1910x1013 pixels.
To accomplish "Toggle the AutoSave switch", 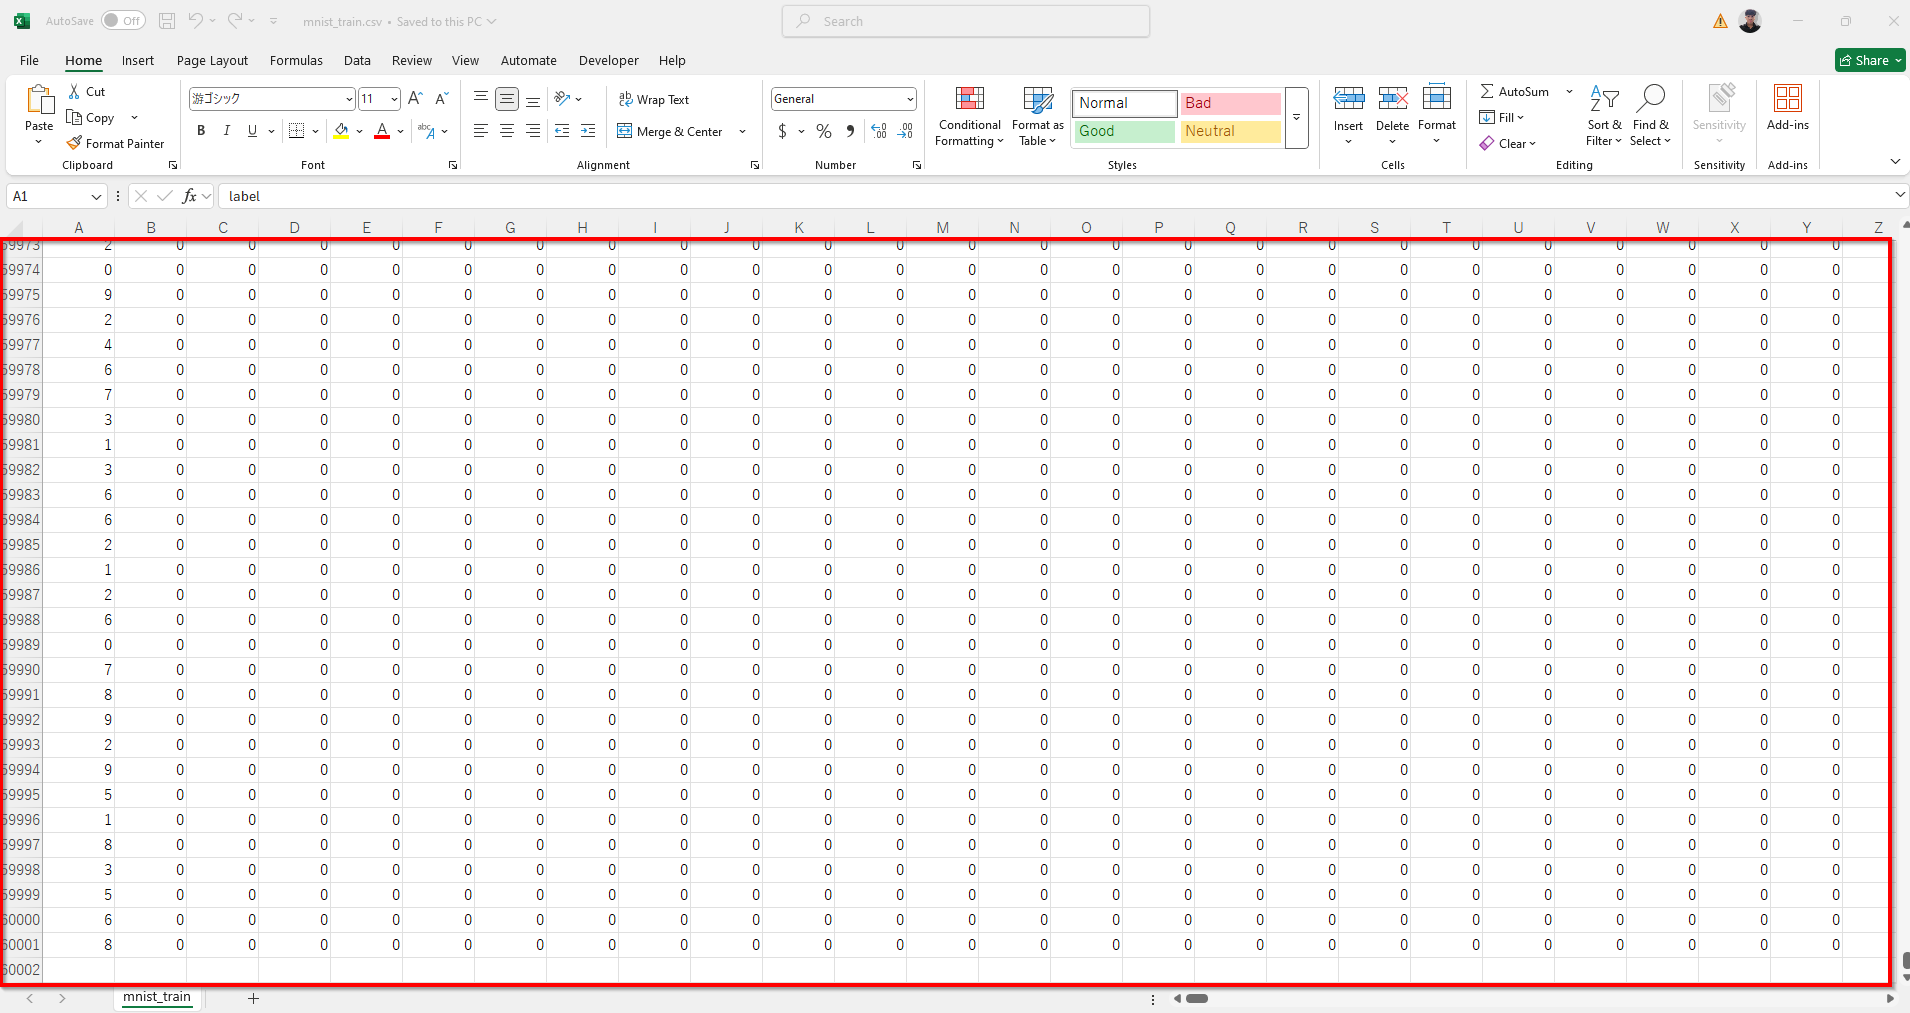I will [123, 21].
